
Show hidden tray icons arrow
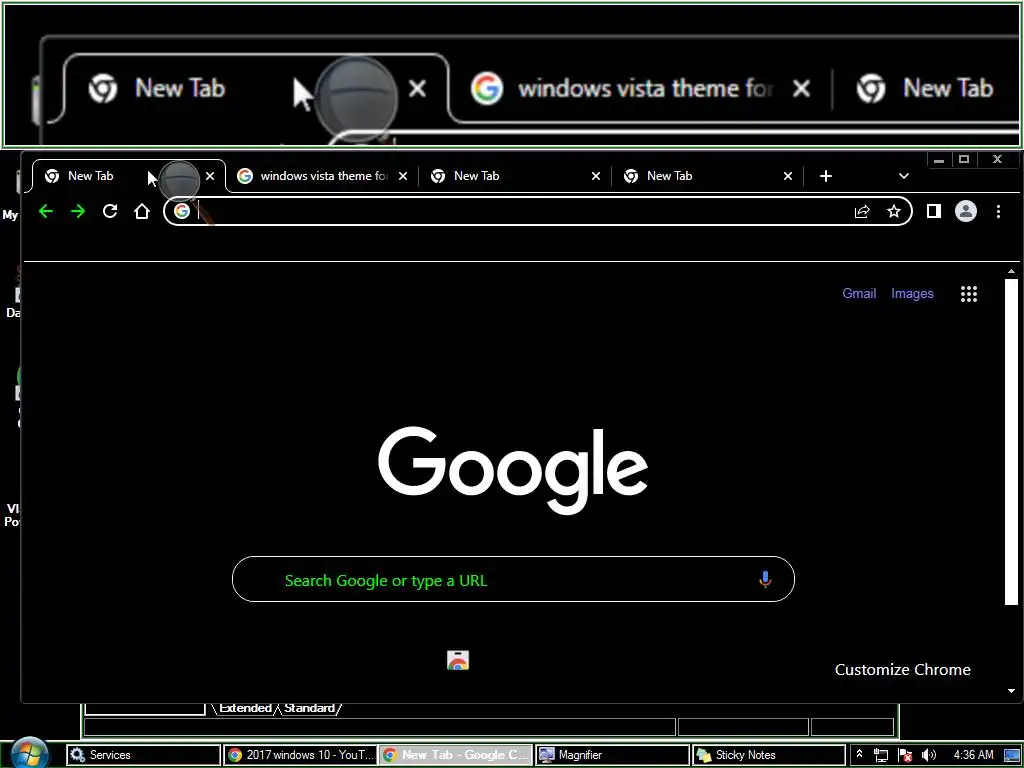(859, 754)
